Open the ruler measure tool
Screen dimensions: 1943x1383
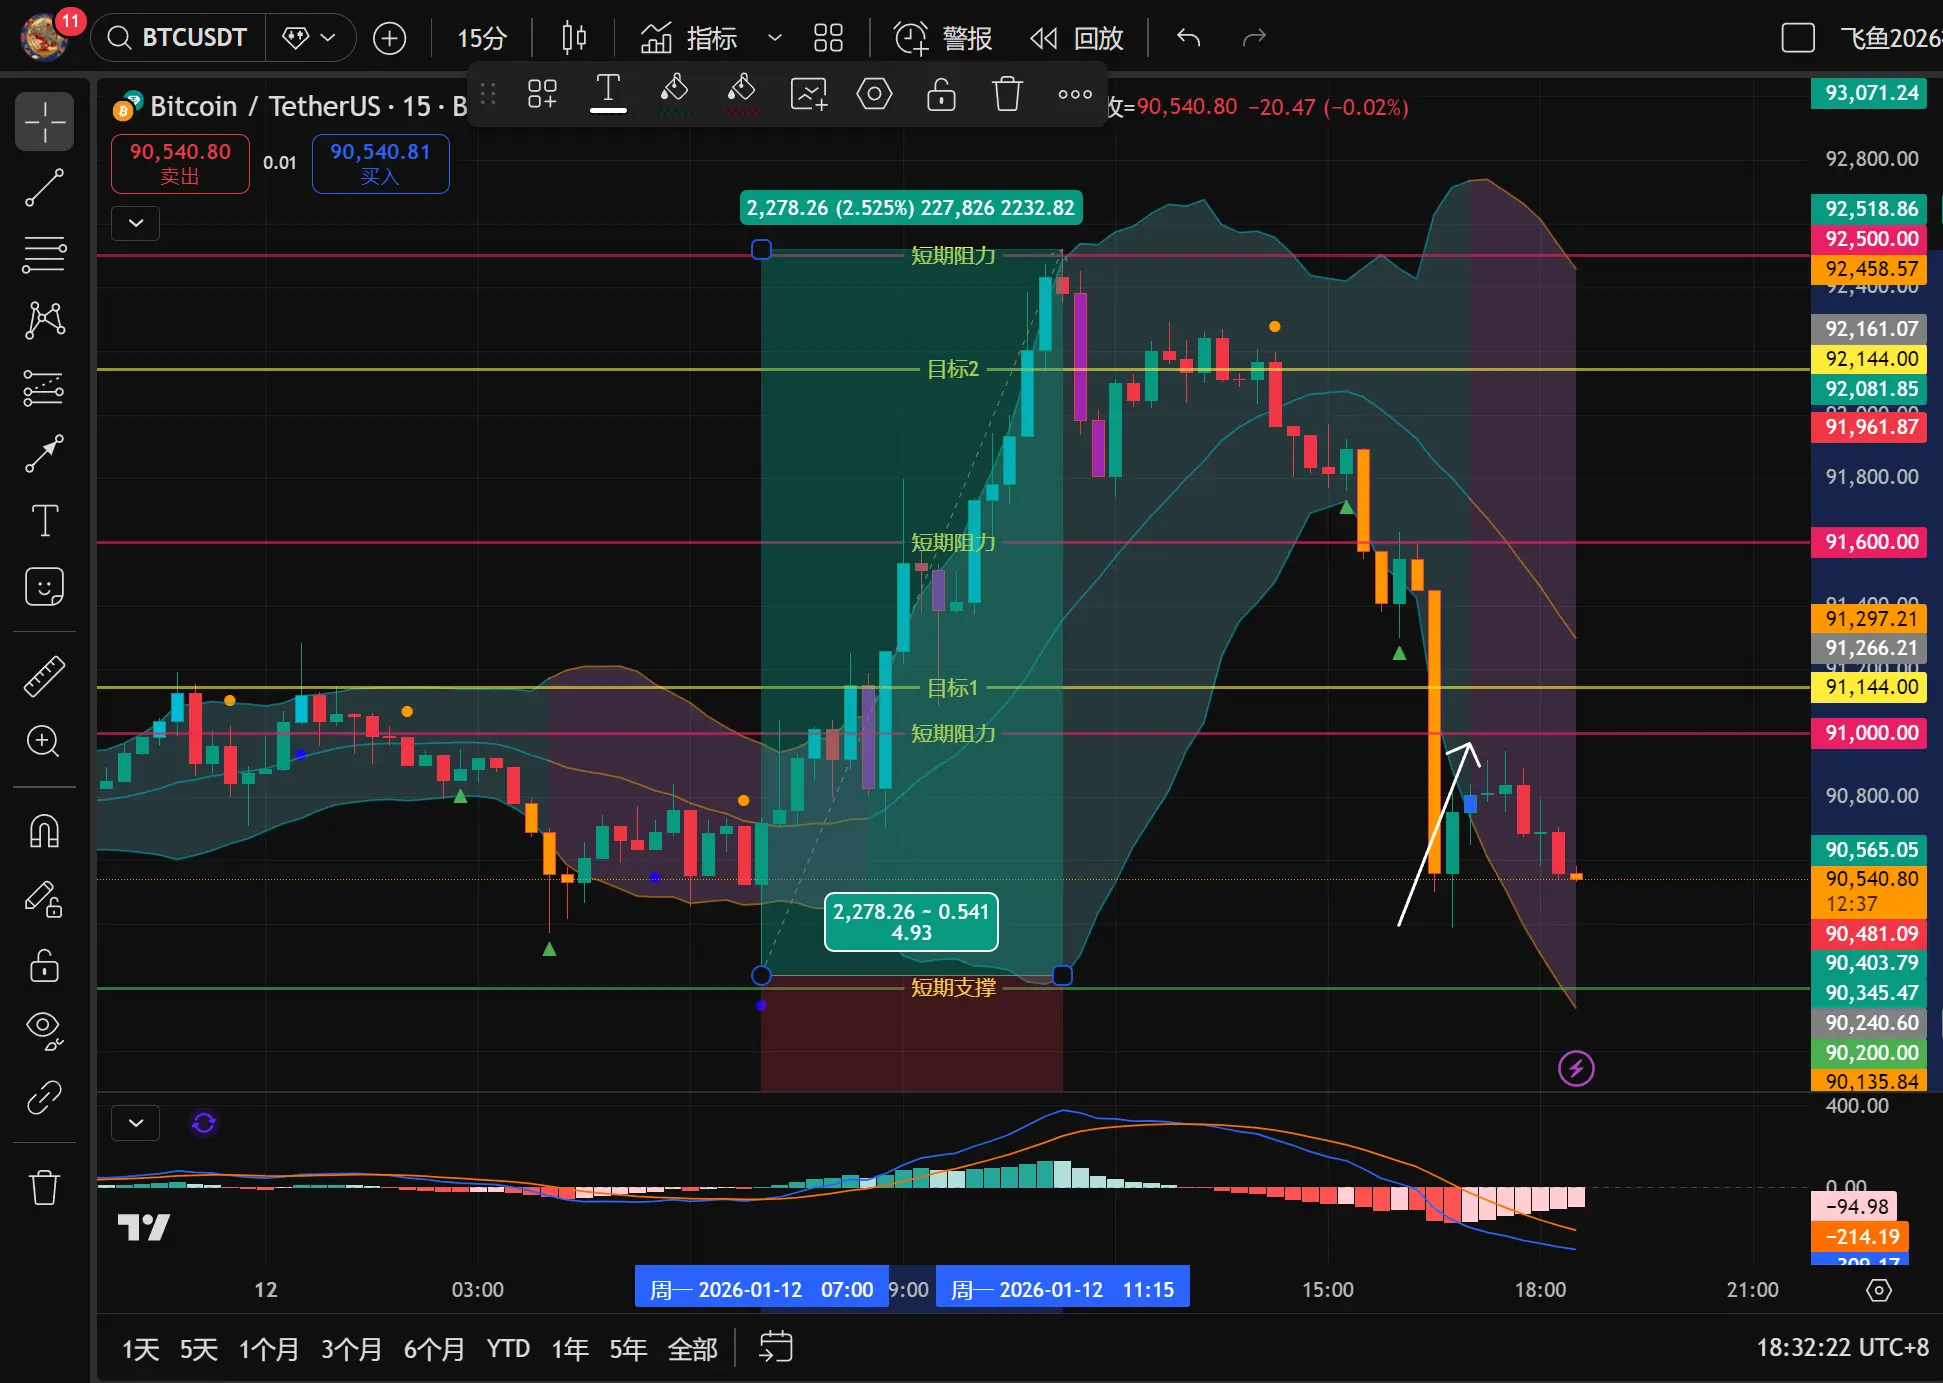pyautogui.click(x=44, y=676)
